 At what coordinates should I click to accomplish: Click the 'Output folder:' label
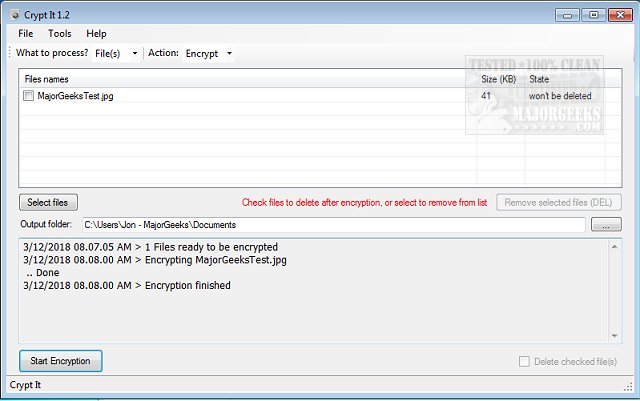46,224
